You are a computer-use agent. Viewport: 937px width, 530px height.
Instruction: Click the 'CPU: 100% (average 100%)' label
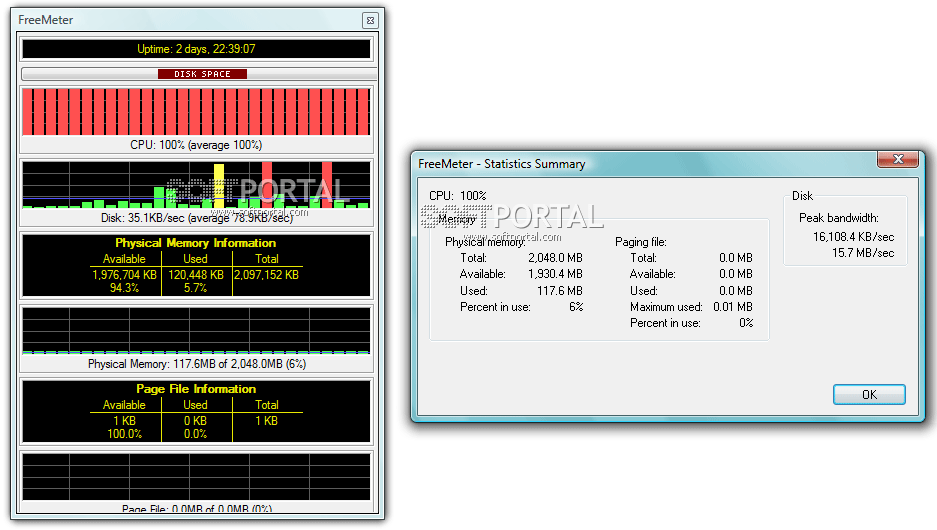pos(196,145)
